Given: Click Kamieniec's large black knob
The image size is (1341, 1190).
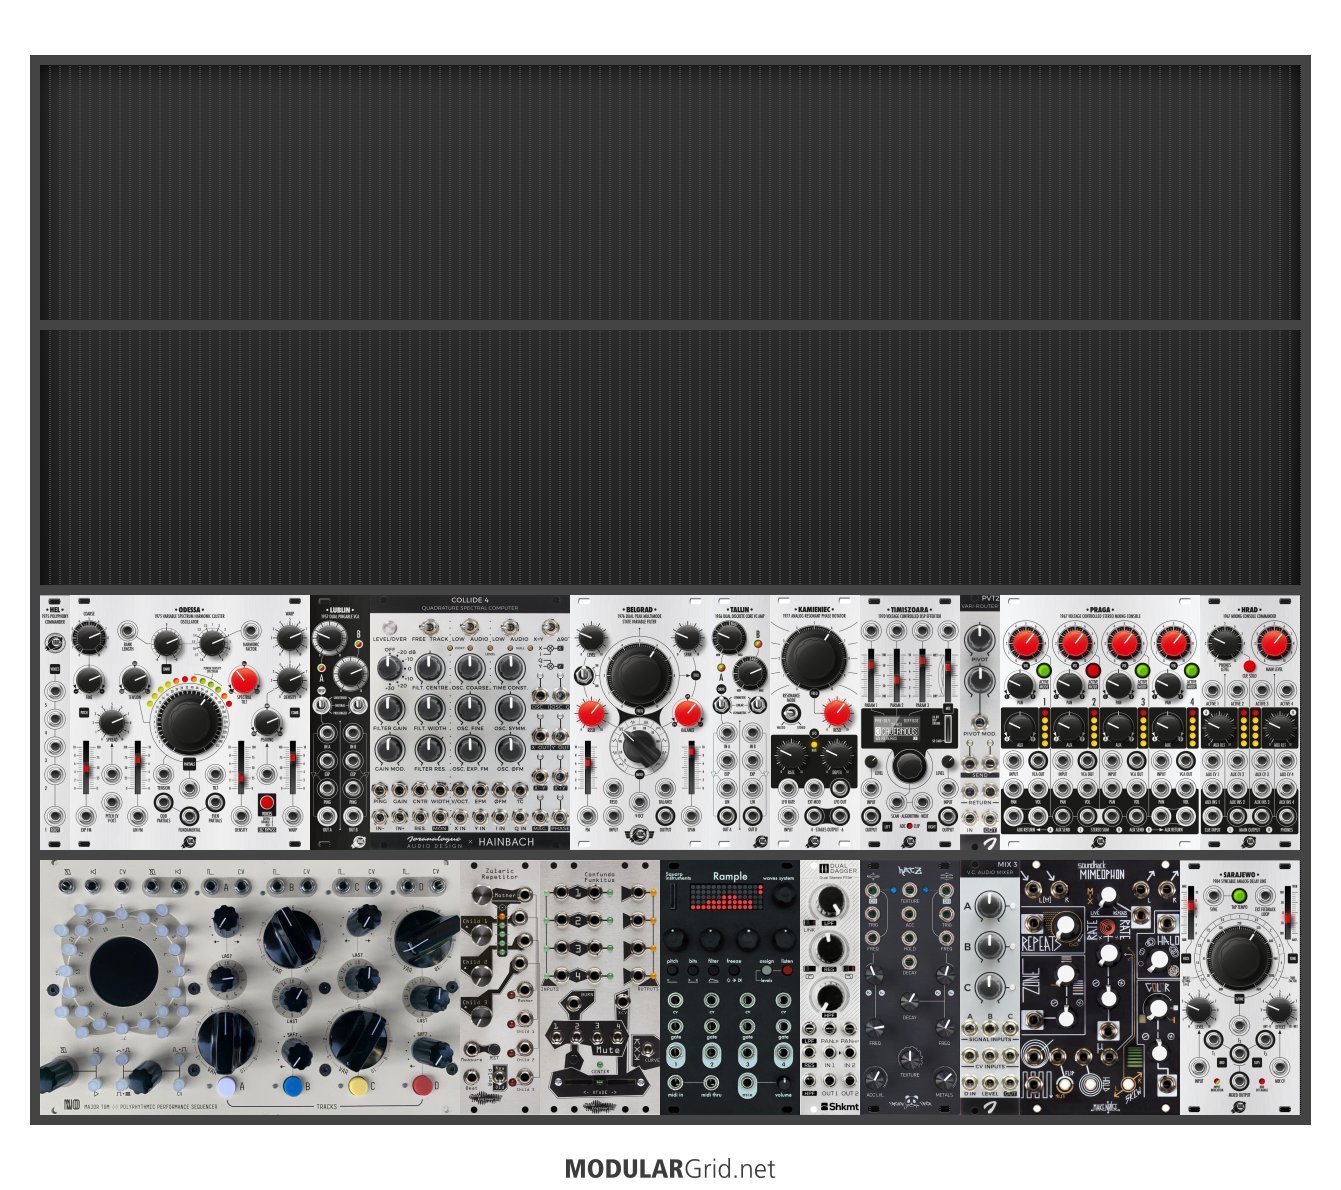Looking at the screenshot, I should 815,657.
